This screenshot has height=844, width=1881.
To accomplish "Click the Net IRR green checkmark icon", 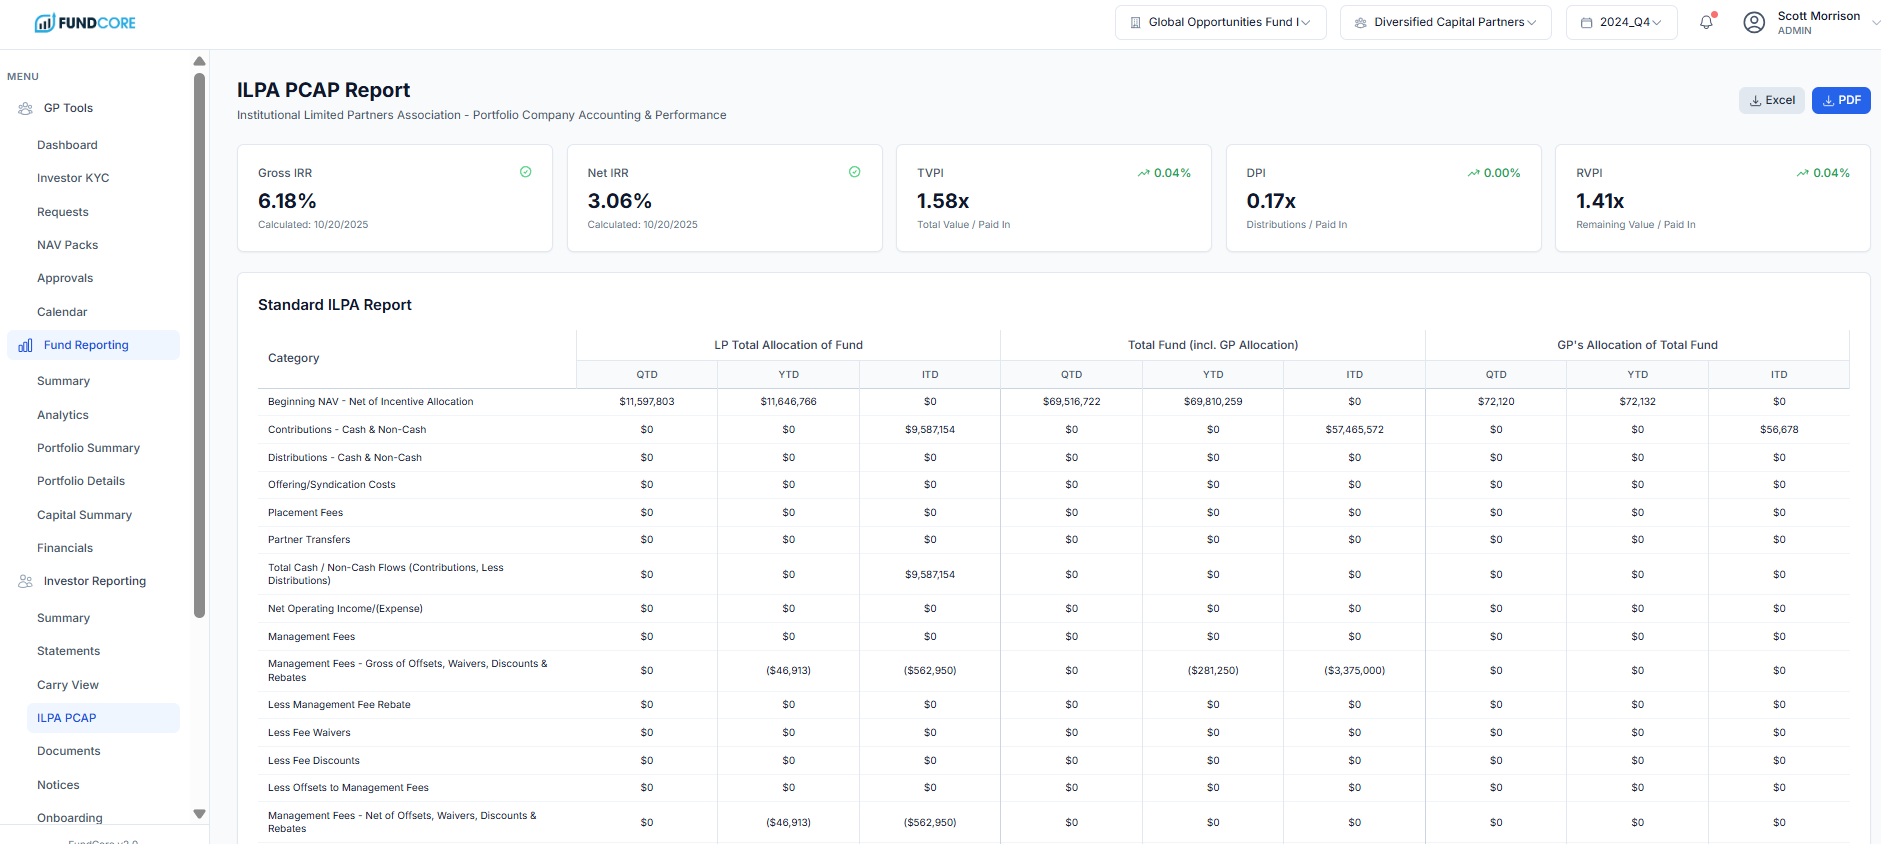I will point(855,172).
